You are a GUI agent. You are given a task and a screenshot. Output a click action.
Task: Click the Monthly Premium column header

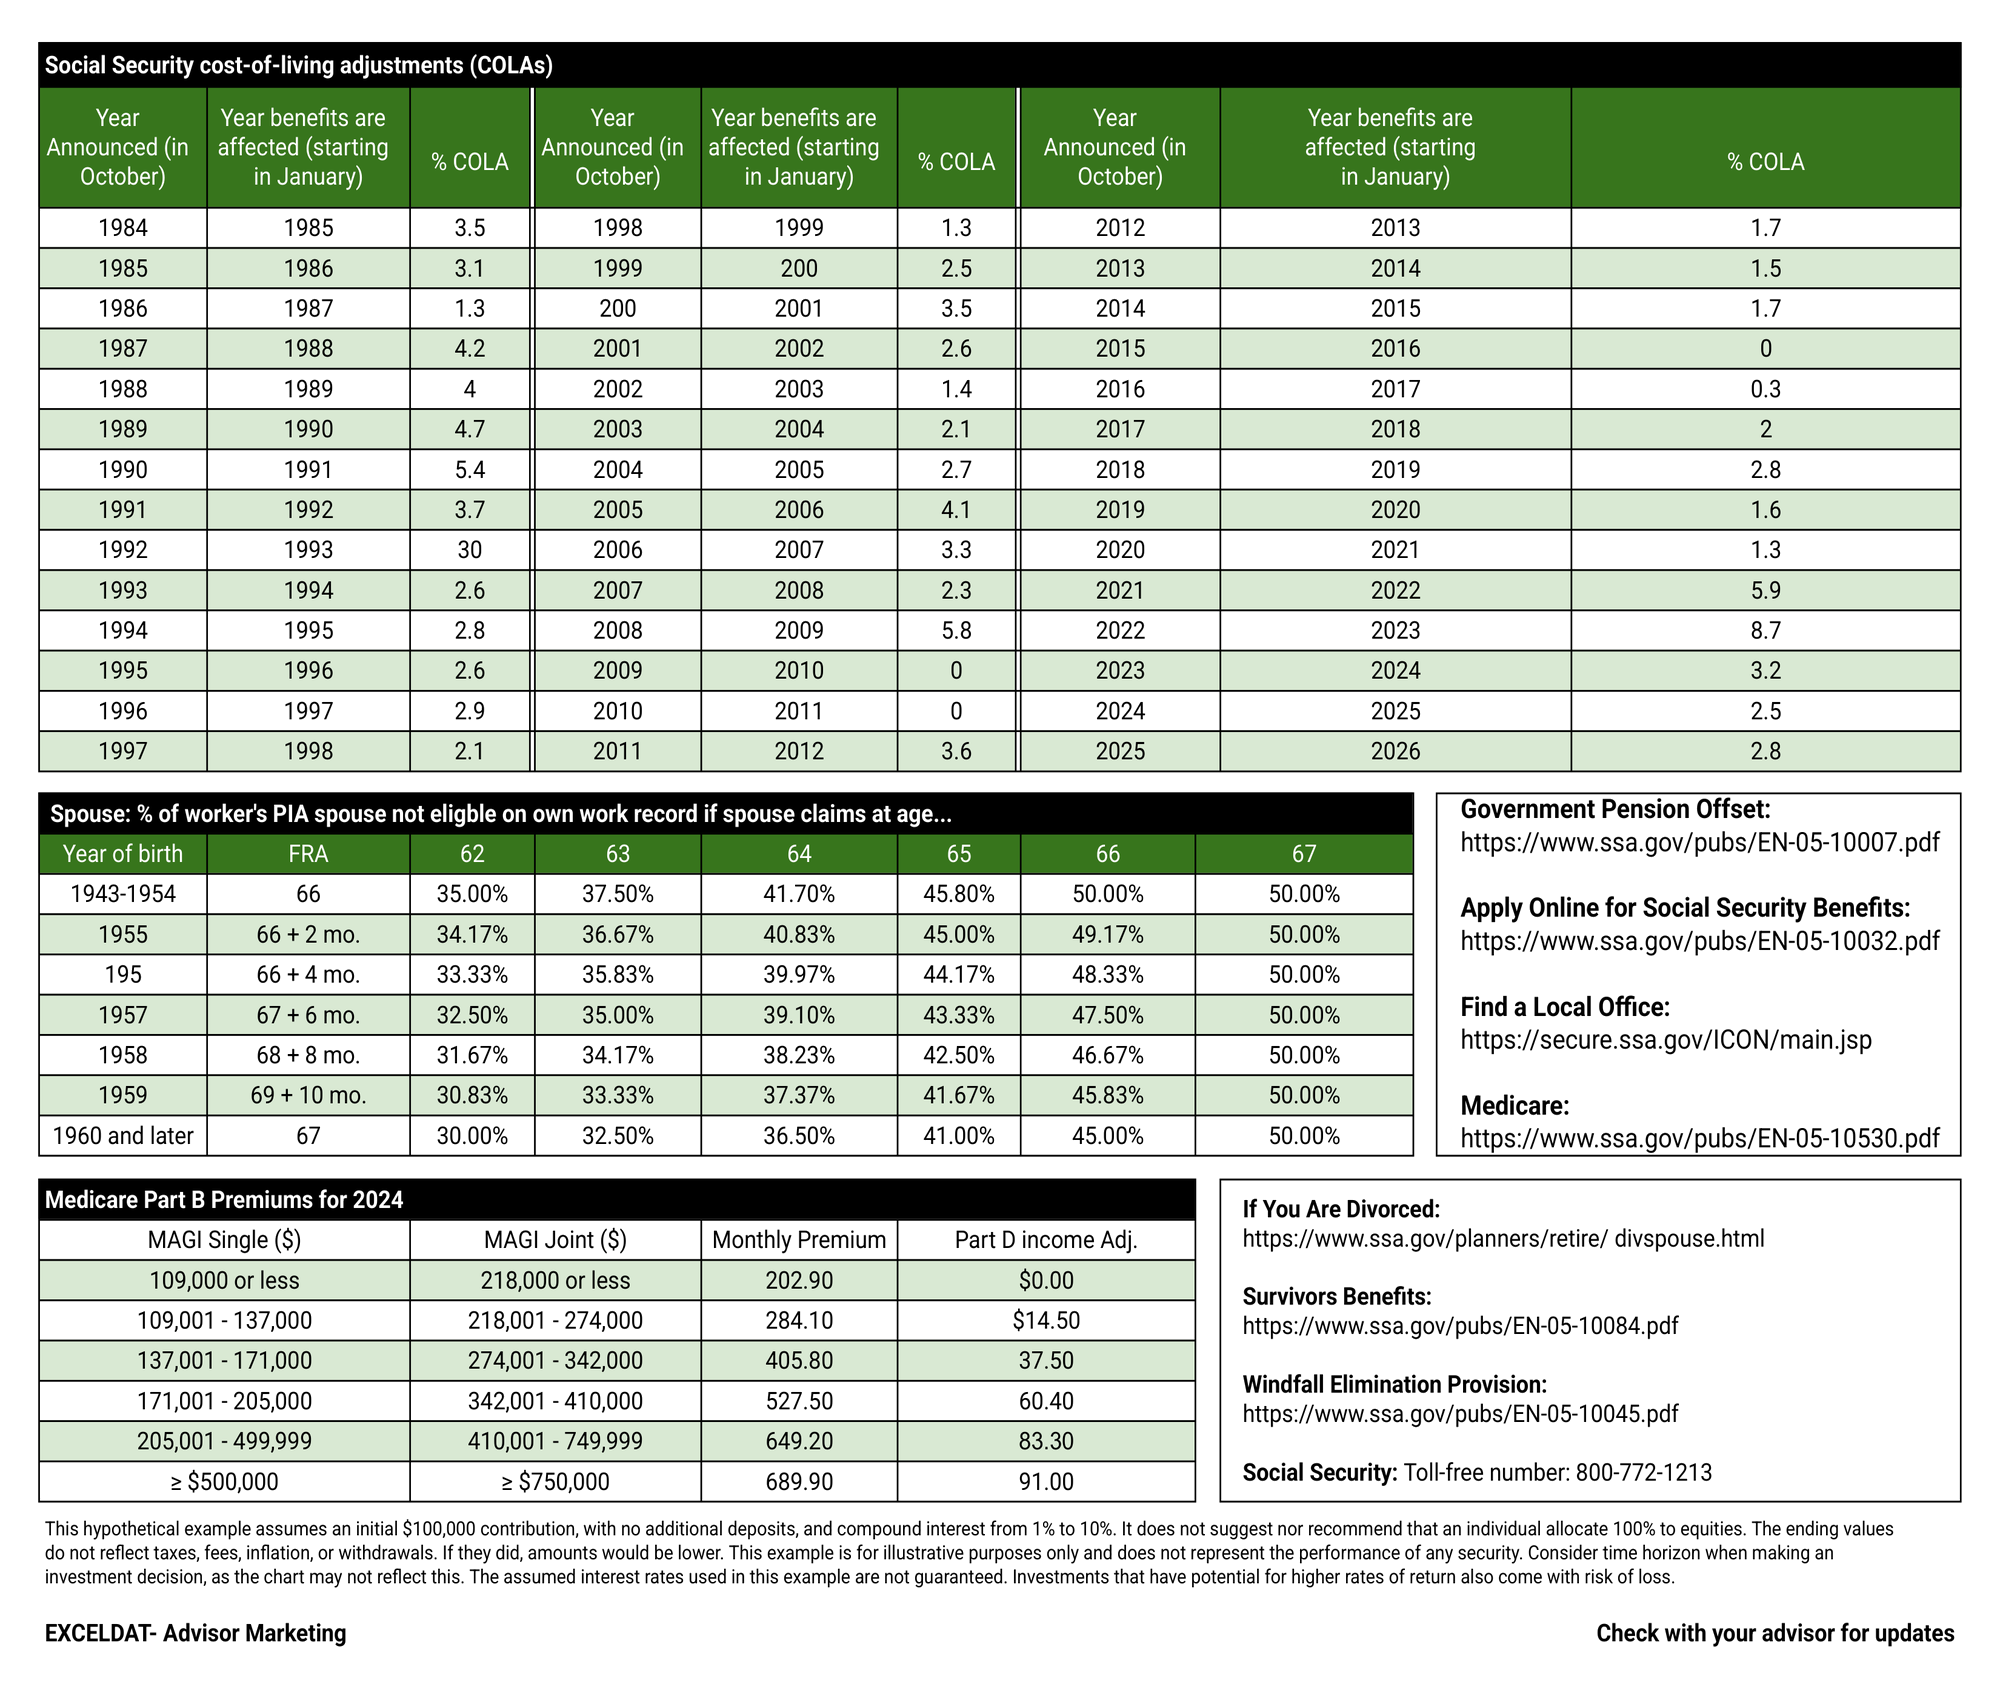(798, 1240)
